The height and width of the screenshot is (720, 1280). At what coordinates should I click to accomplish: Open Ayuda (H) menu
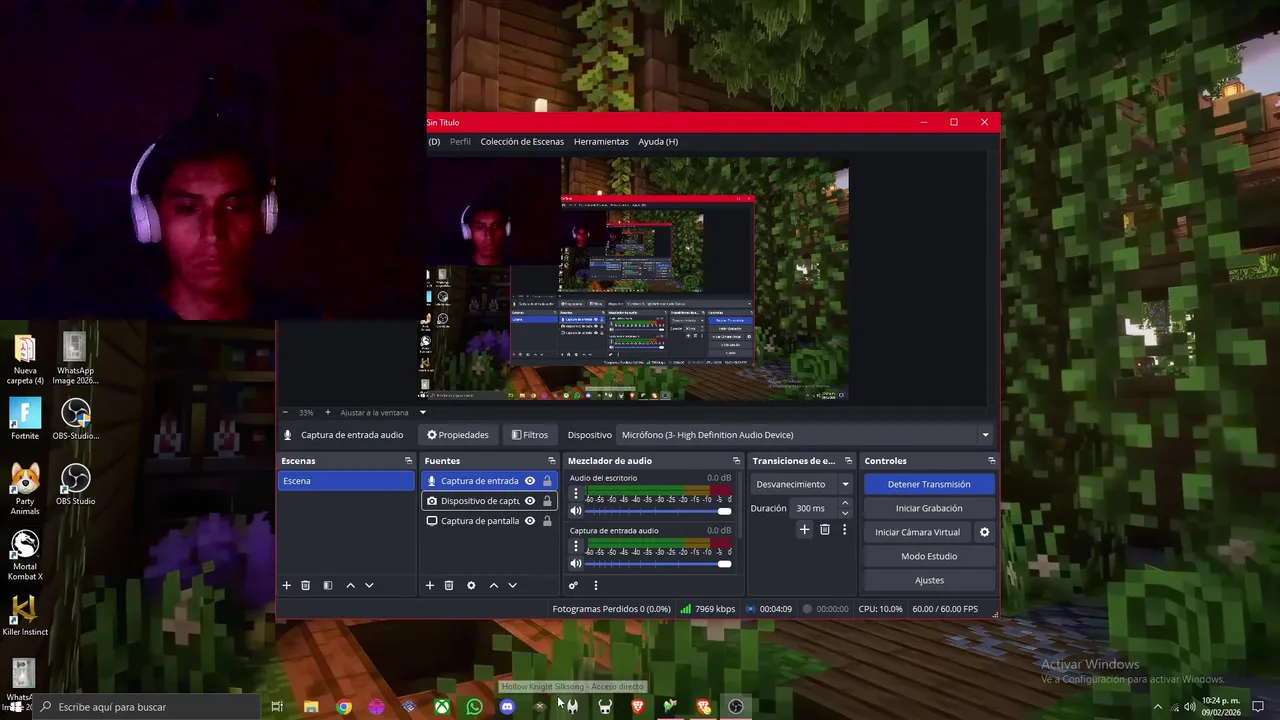pyautogui.click(x=658, y=142)
